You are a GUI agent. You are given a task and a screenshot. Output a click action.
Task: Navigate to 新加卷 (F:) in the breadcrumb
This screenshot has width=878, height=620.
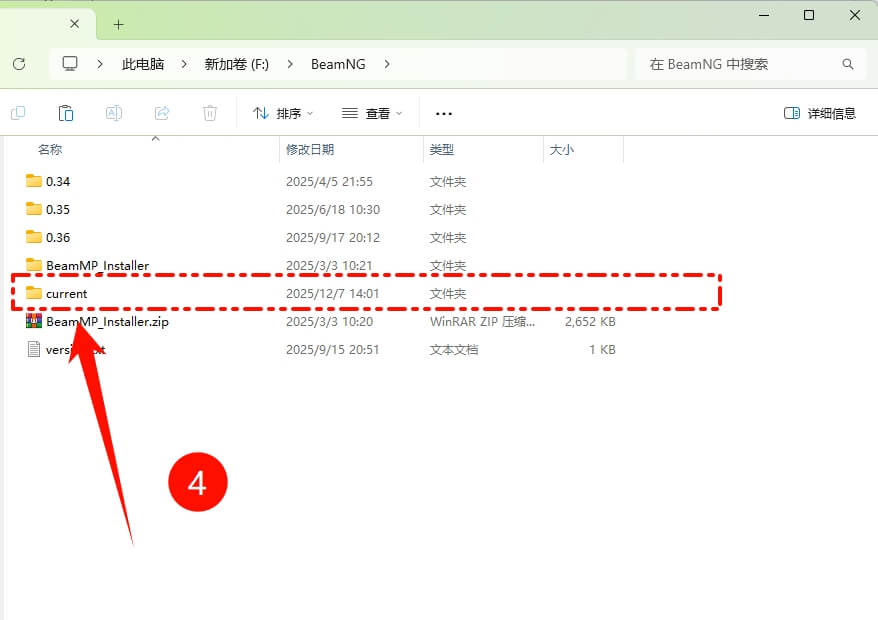click(x=237, y=64)
